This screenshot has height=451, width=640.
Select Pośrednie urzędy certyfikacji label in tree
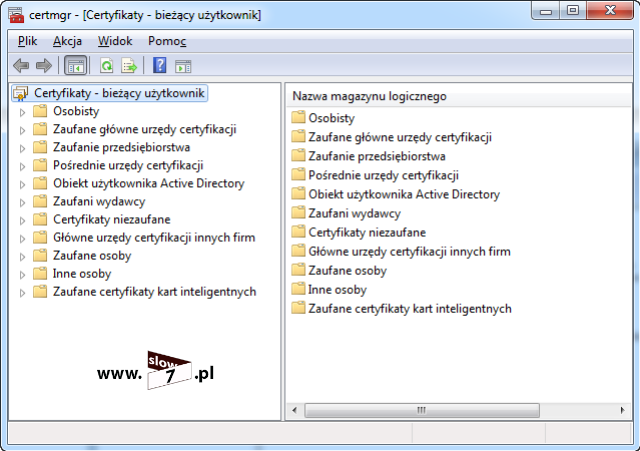click(x=128, y=165)
